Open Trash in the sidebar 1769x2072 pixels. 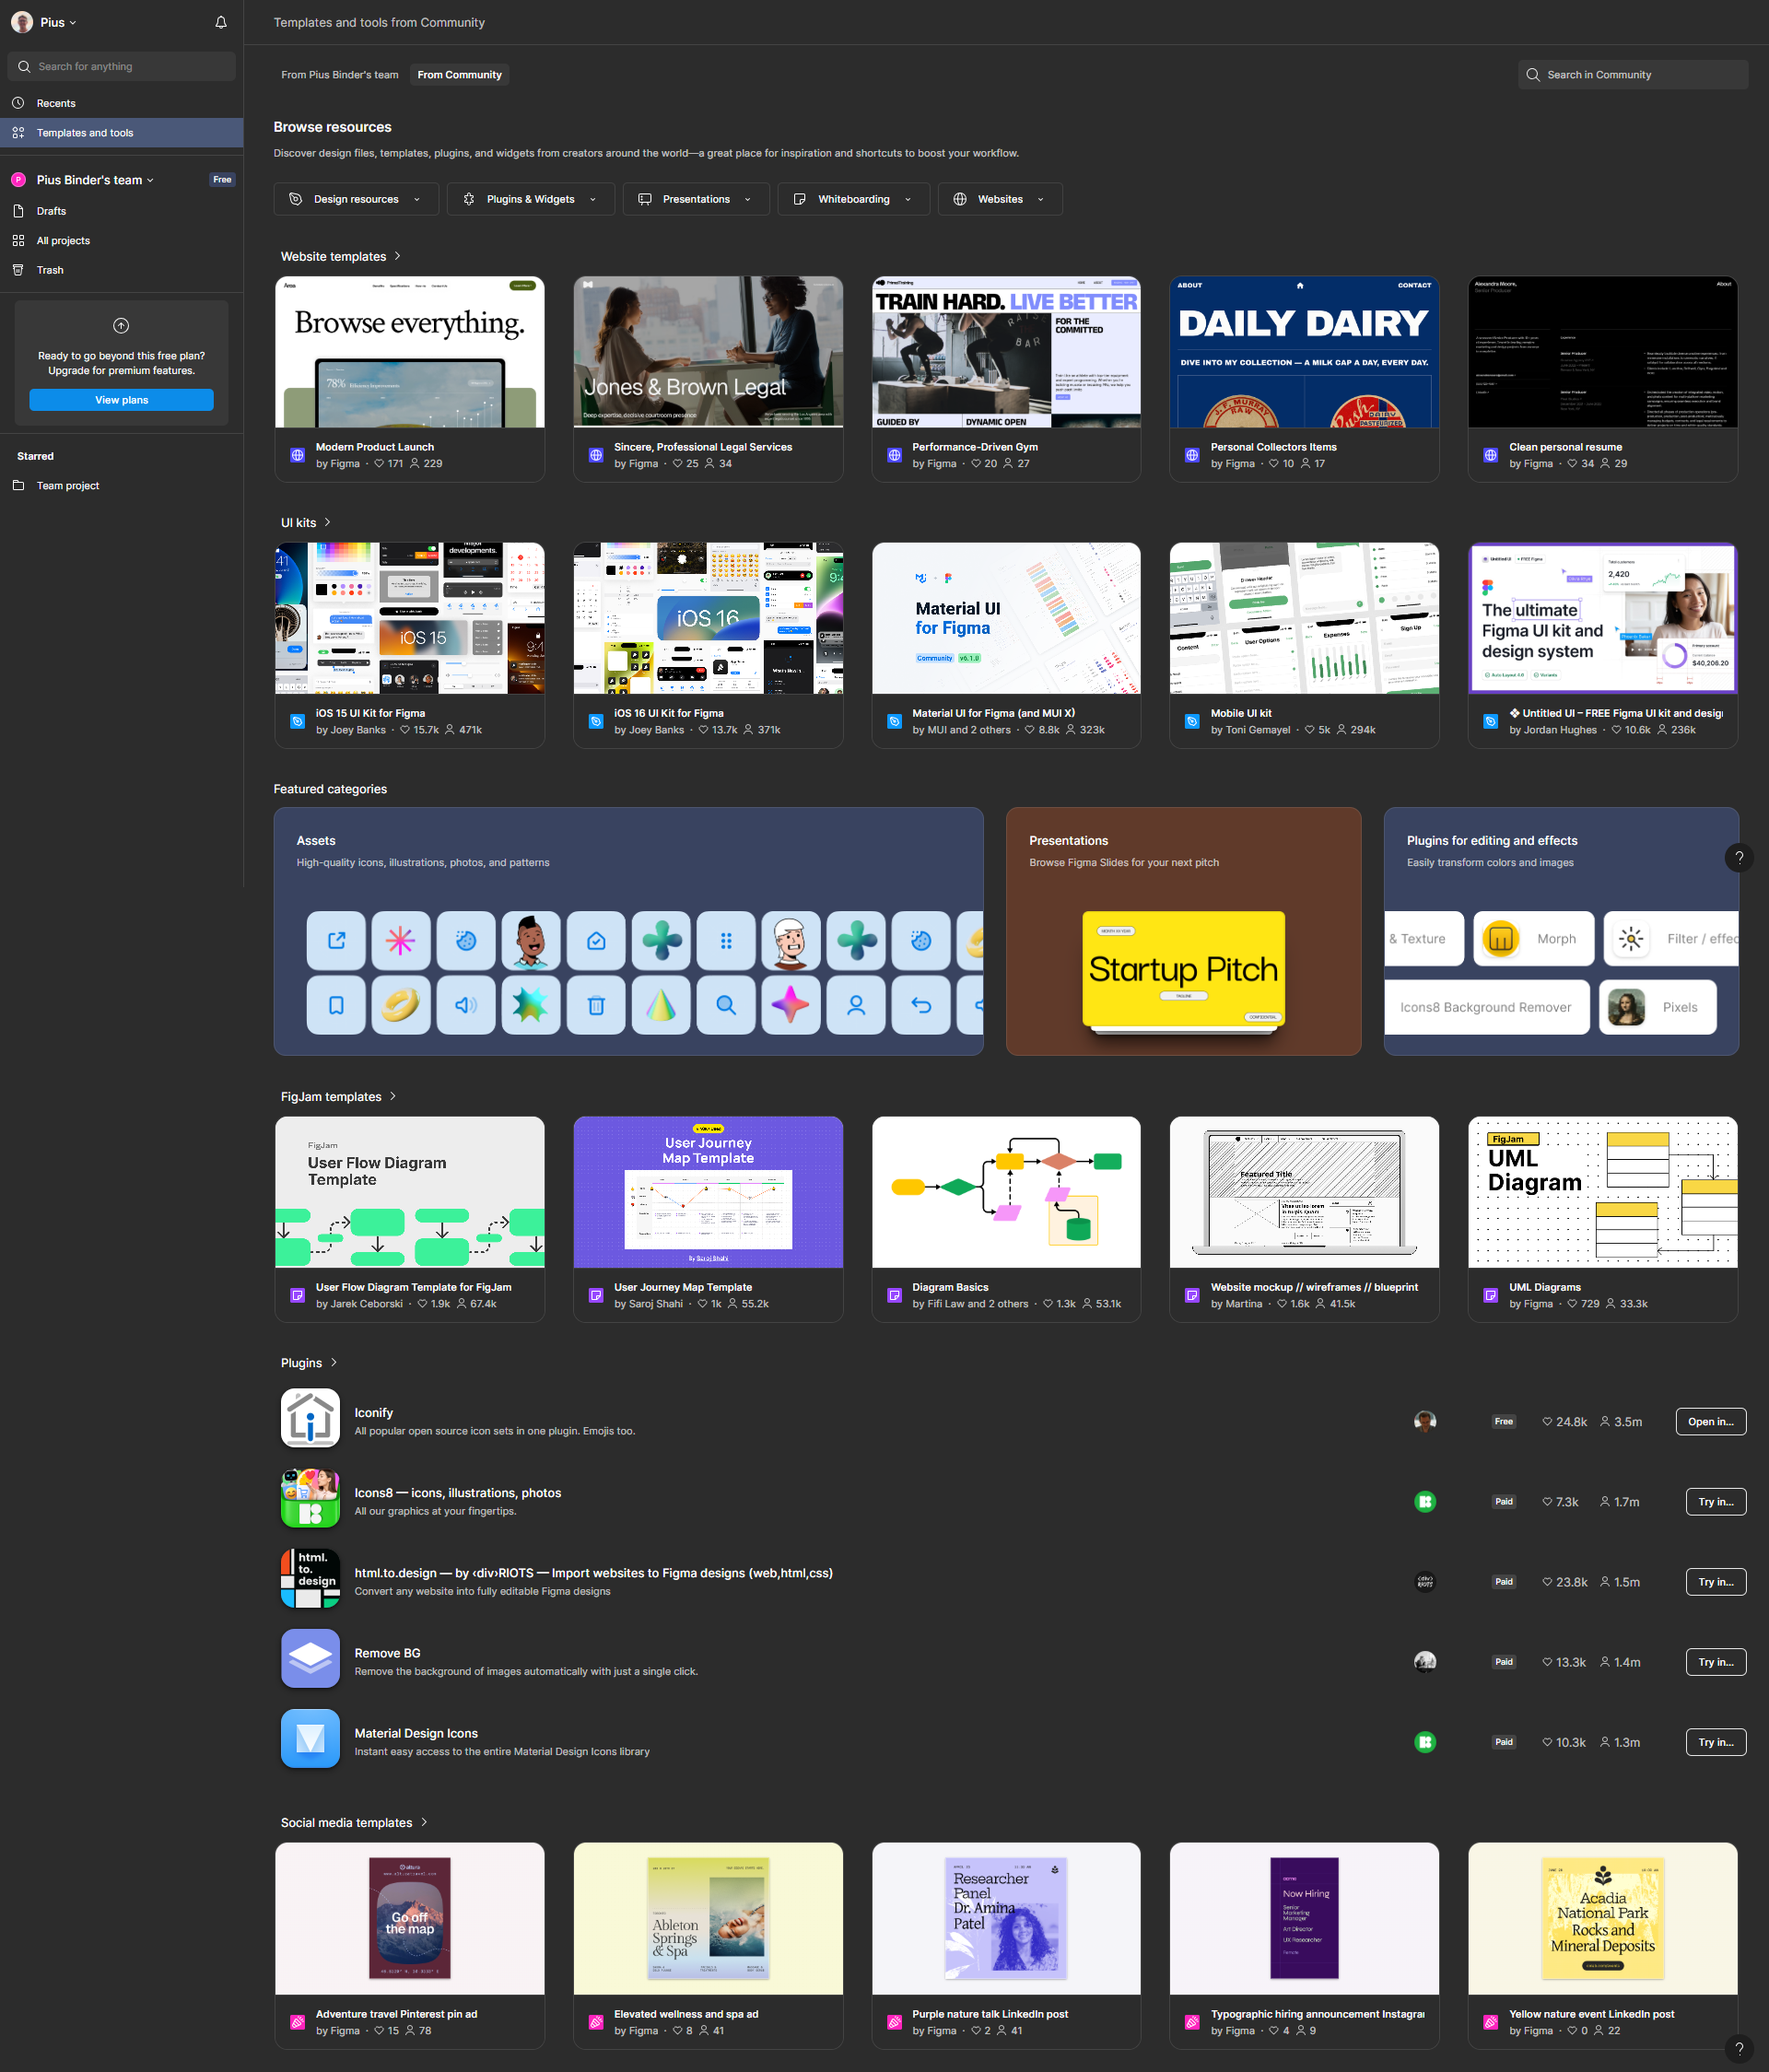tap(122, 270)
